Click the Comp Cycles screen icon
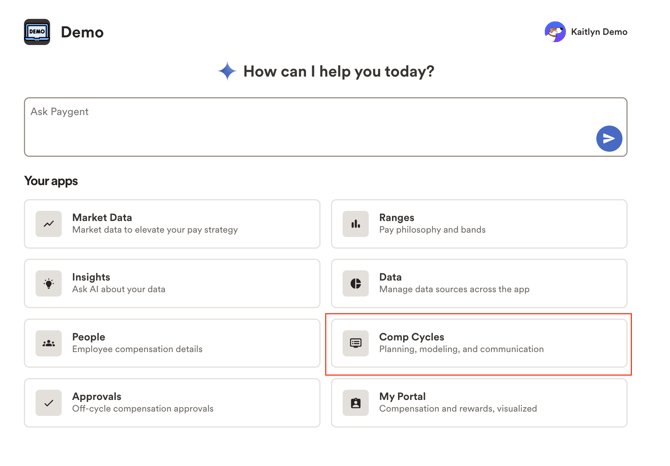 [x=356, y=343]
